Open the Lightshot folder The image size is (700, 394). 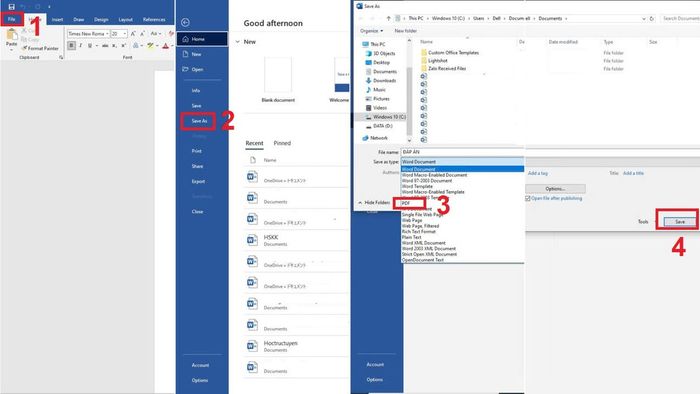pos(434,61)
